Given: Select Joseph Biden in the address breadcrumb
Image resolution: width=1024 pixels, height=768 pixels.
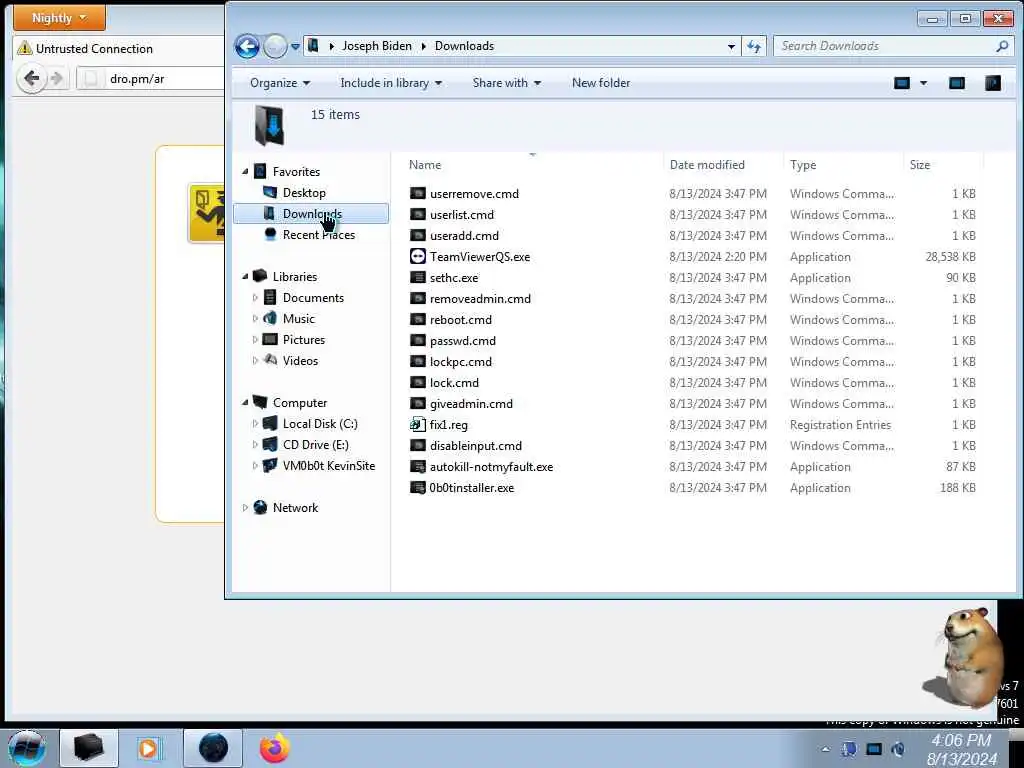Looking at the screenshot, I should (x=377, y=46).
